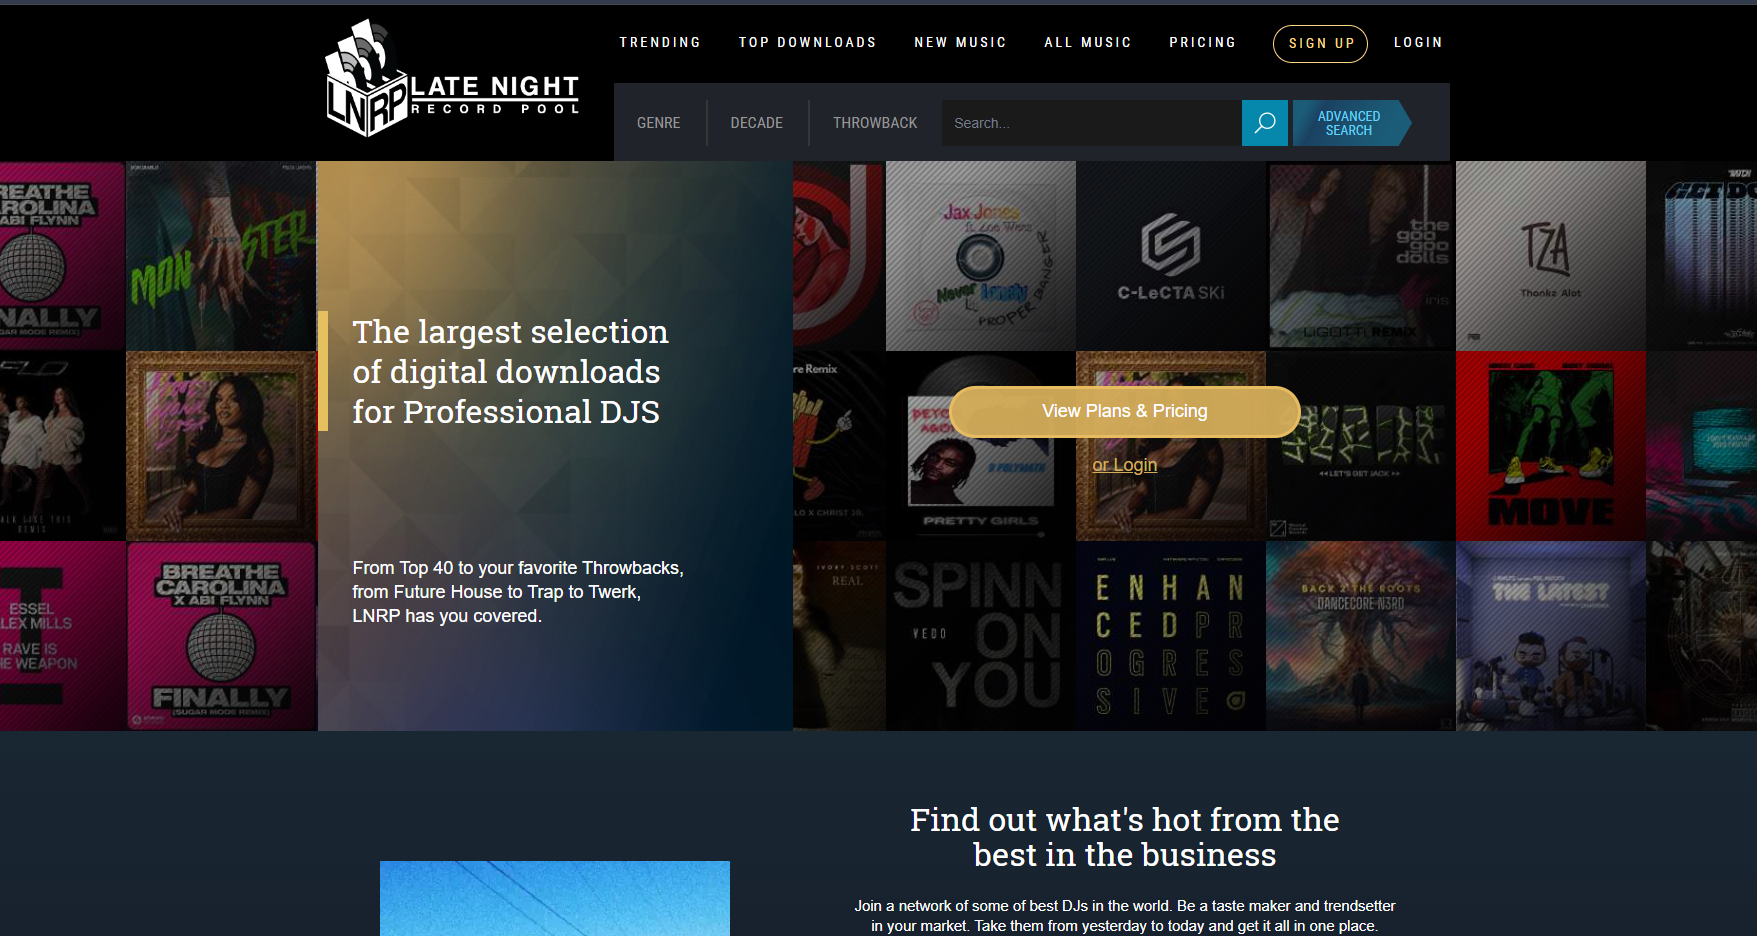Open the Essel Lex Mills cover
The height and width of the screenshot is (936, 1757).
click(63, 636)
